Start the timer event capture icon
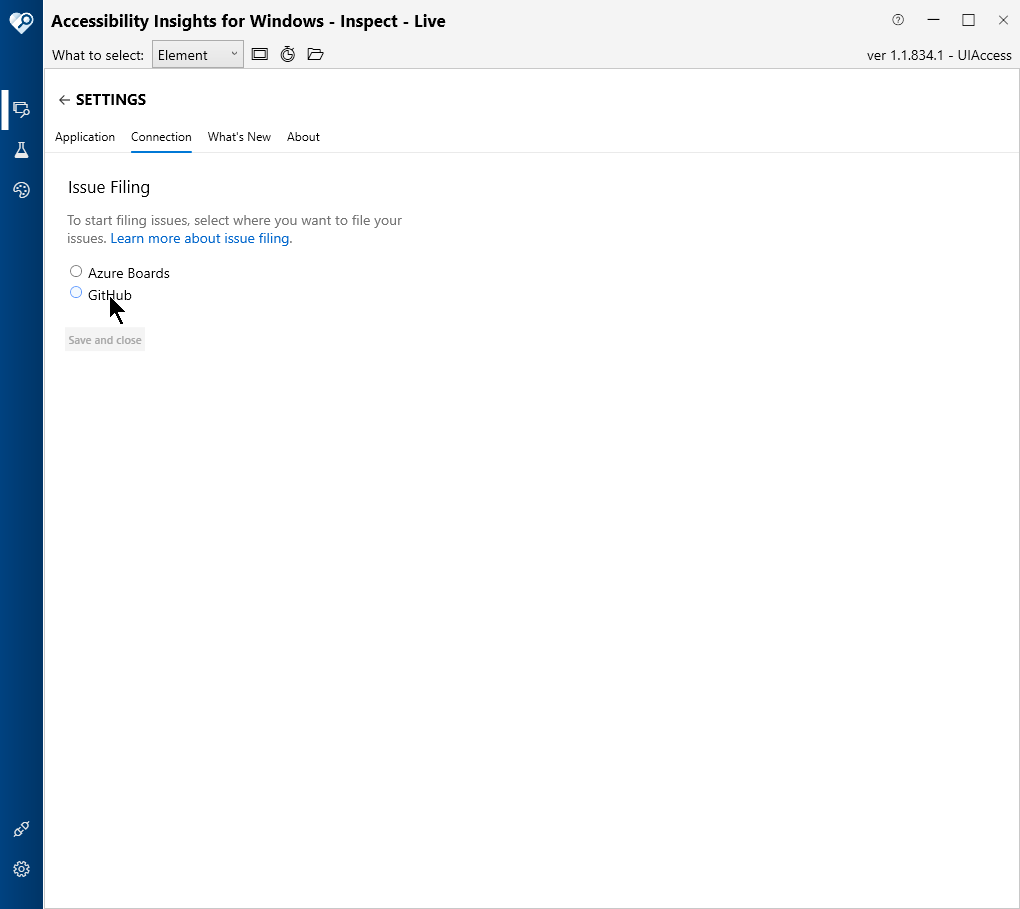 click(288, 54)
